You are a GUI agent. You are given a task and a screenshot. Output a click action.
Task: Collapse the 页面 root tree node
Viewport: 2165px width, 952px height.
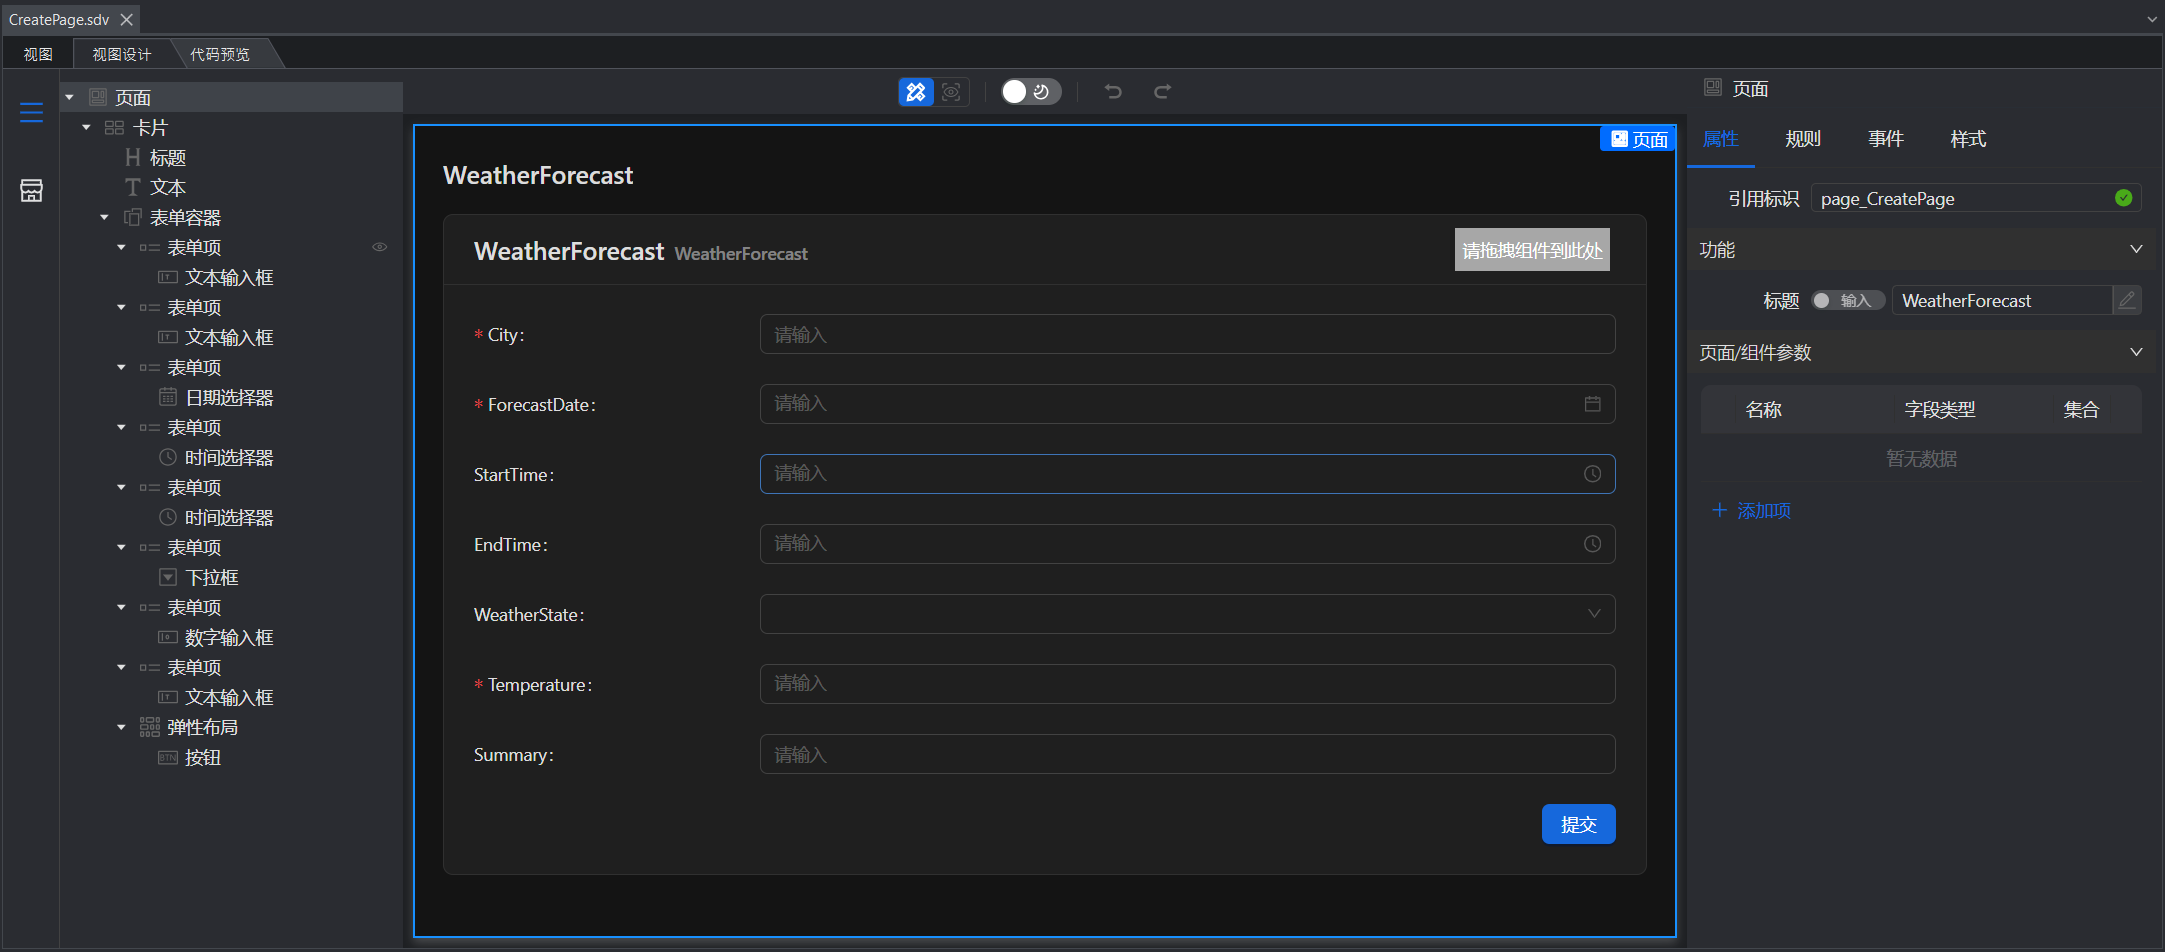pyautogui.click(x=70, y=97)
